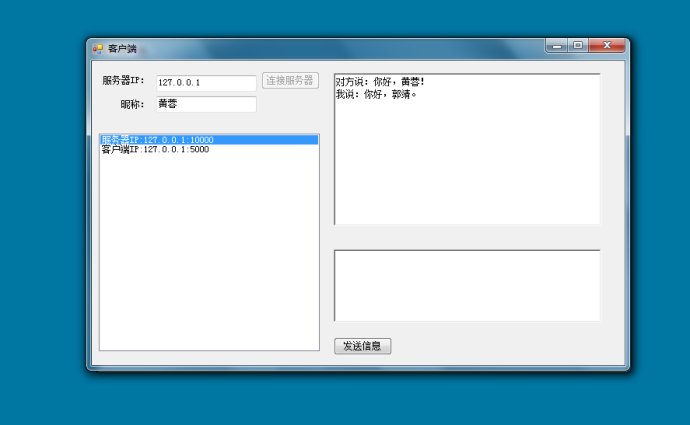Click the 服务器IP: label

pos(124,81)
